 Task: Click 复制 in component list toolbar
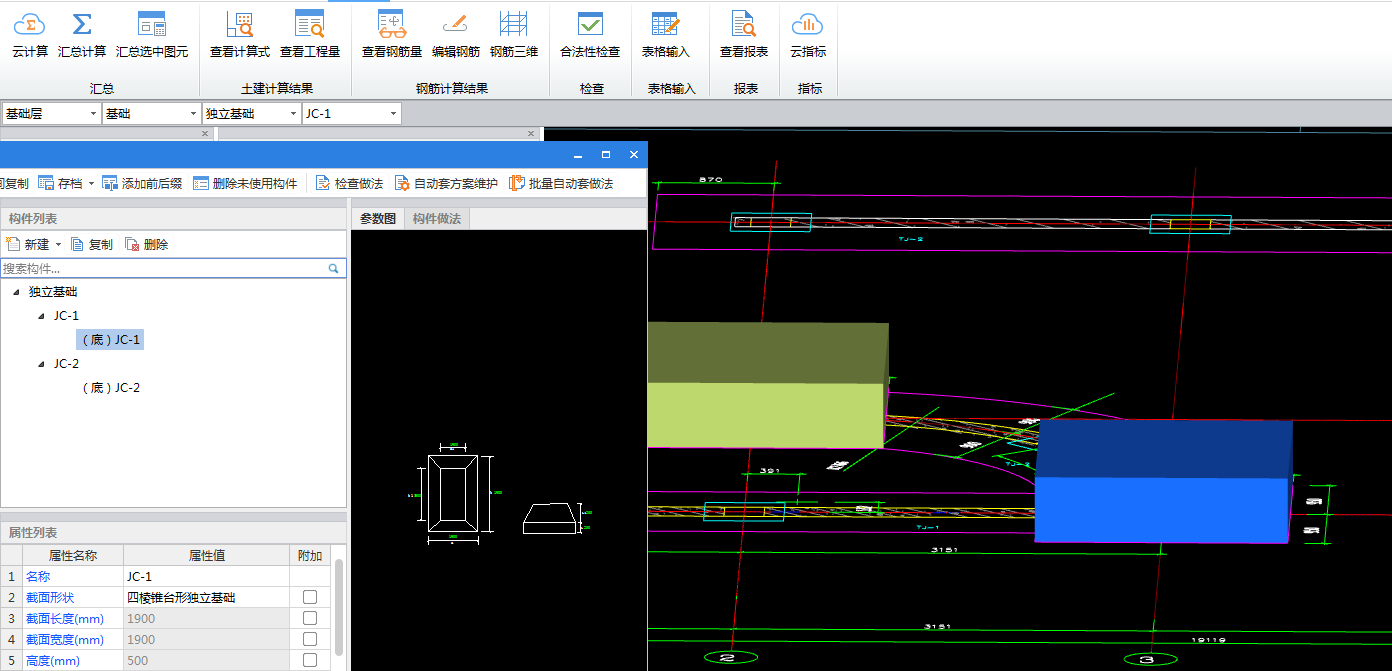[x=91, y=244]
